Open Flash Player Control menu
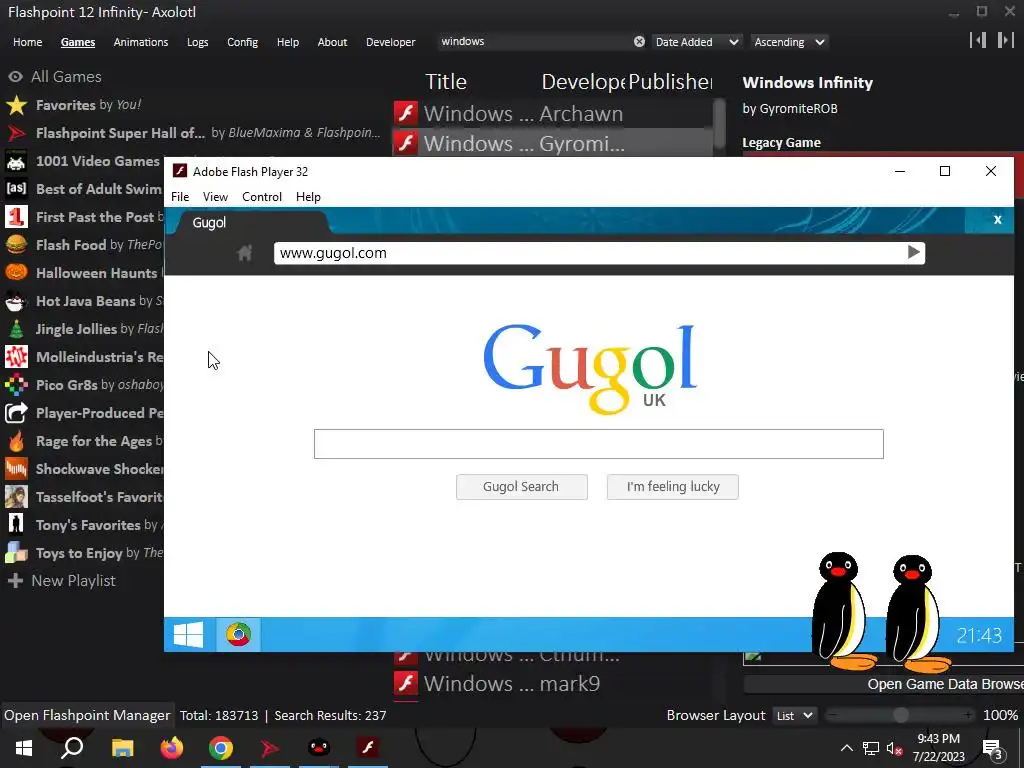This screenshot has height=768, width=1024. click(x=262, y=197)
